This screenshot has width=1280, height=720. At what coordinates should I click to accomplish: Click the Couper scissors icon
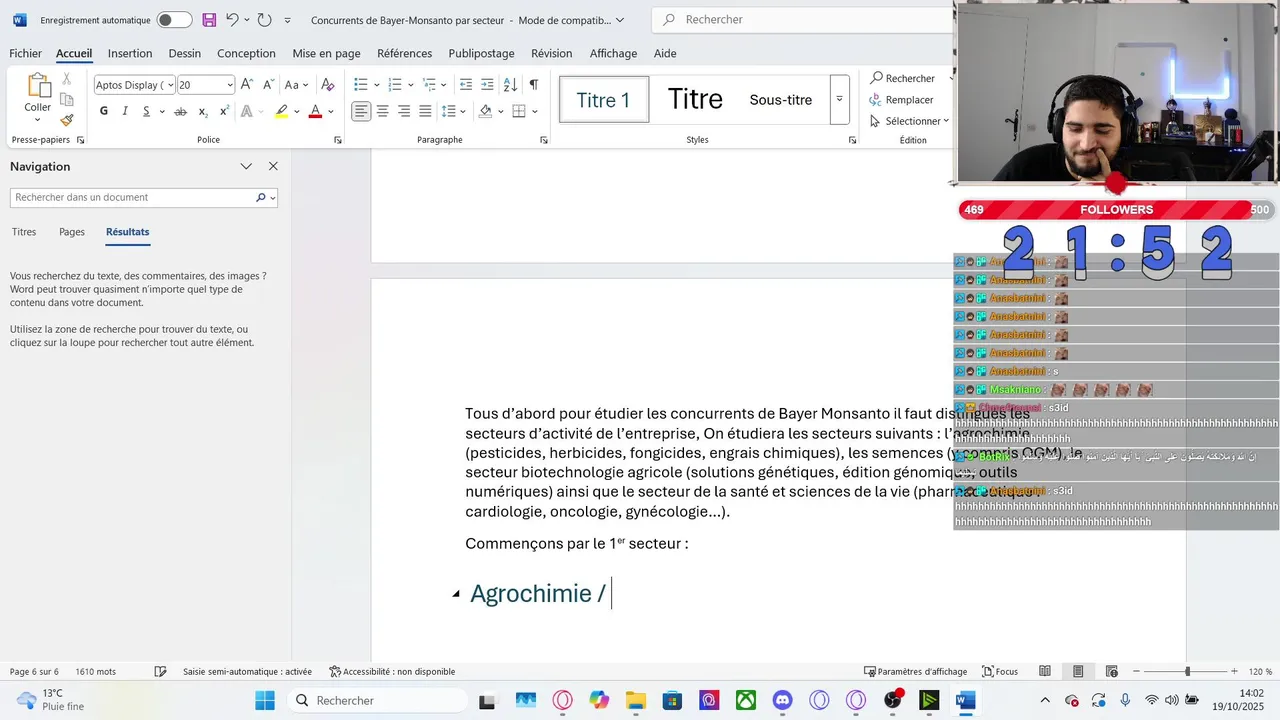tap(67, 78)
